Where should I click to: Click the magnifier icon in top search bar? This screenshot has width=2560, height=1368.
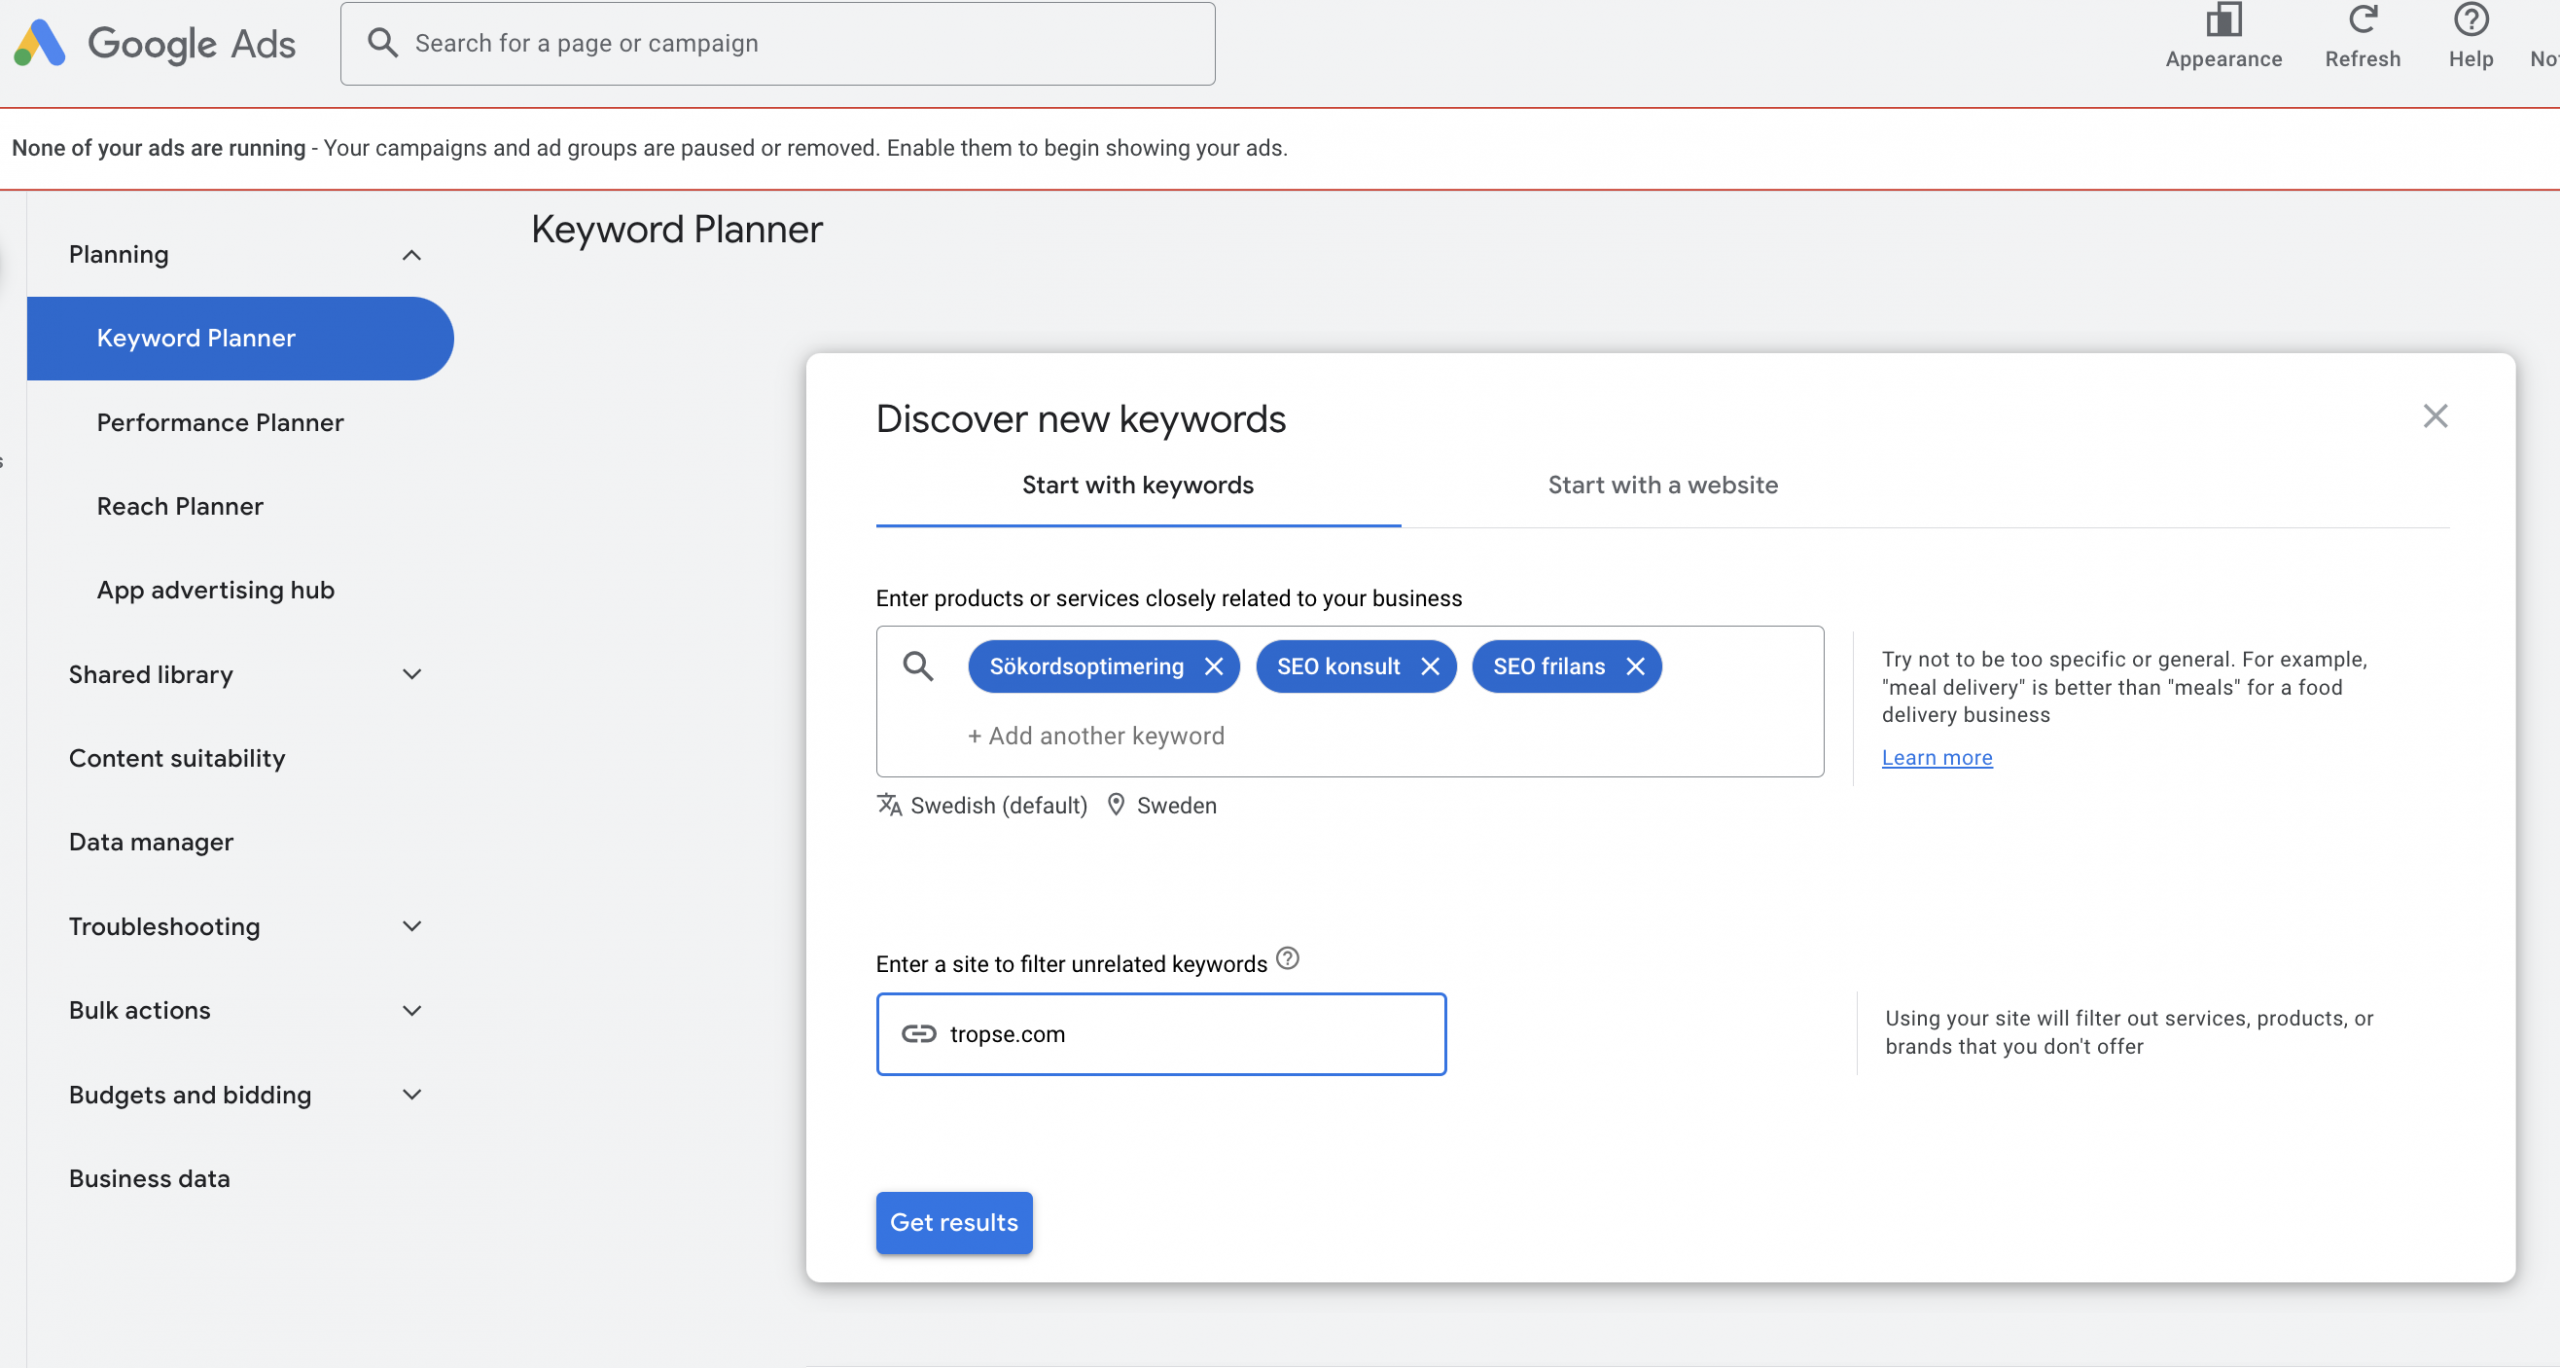click(x=383, y=42)
